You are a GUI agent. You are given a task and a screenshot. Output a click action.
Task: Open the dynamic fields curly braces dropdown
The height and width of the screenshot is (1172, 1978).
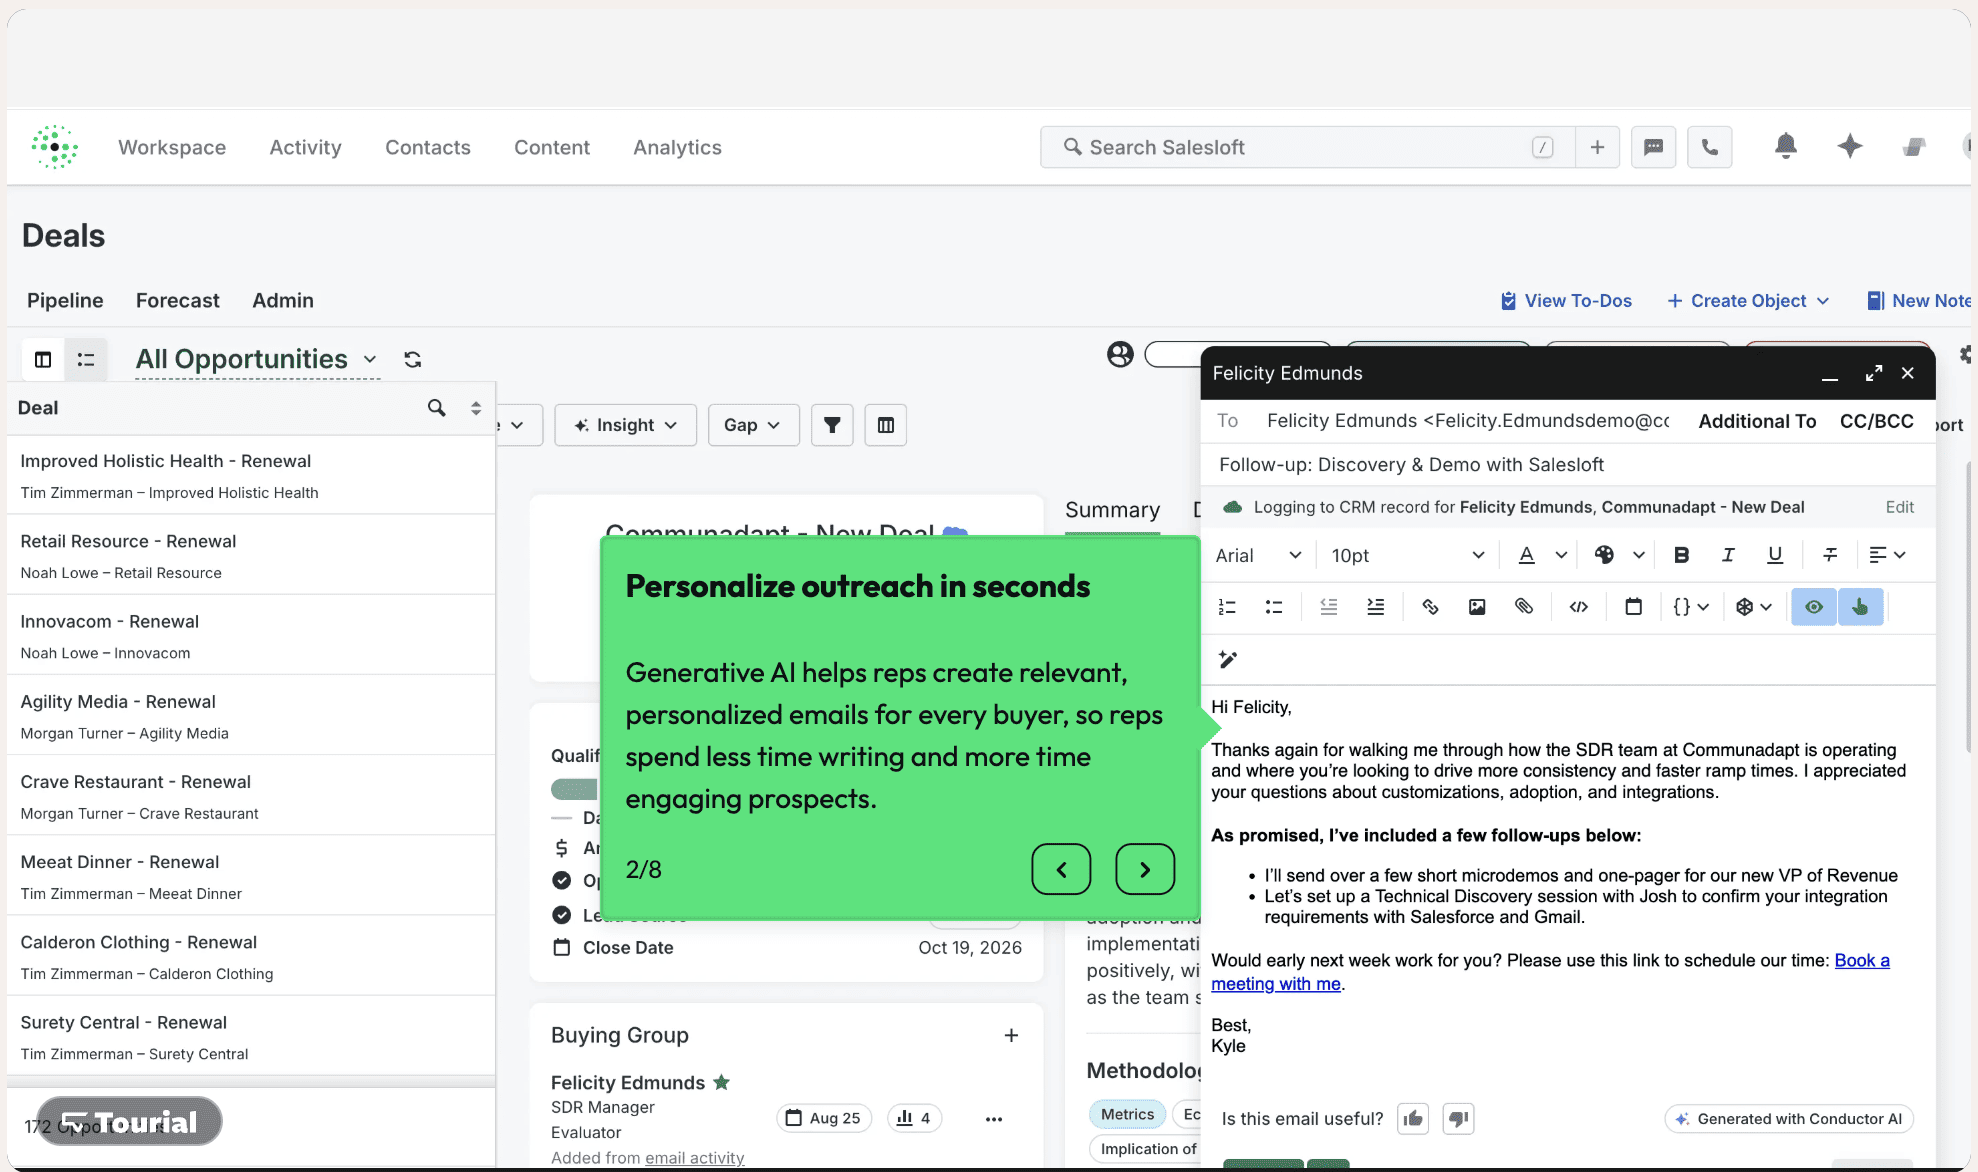point(1690,607)
